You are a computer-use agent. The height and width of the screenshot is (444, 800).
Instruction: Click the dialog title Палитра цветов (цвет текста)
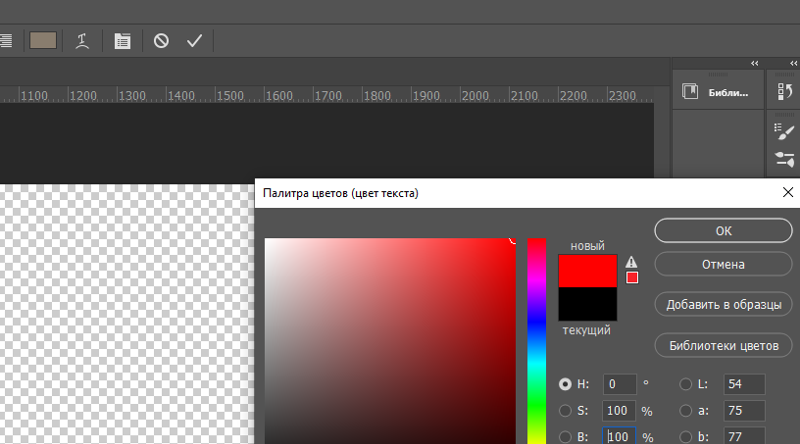[x=340, y=193]
